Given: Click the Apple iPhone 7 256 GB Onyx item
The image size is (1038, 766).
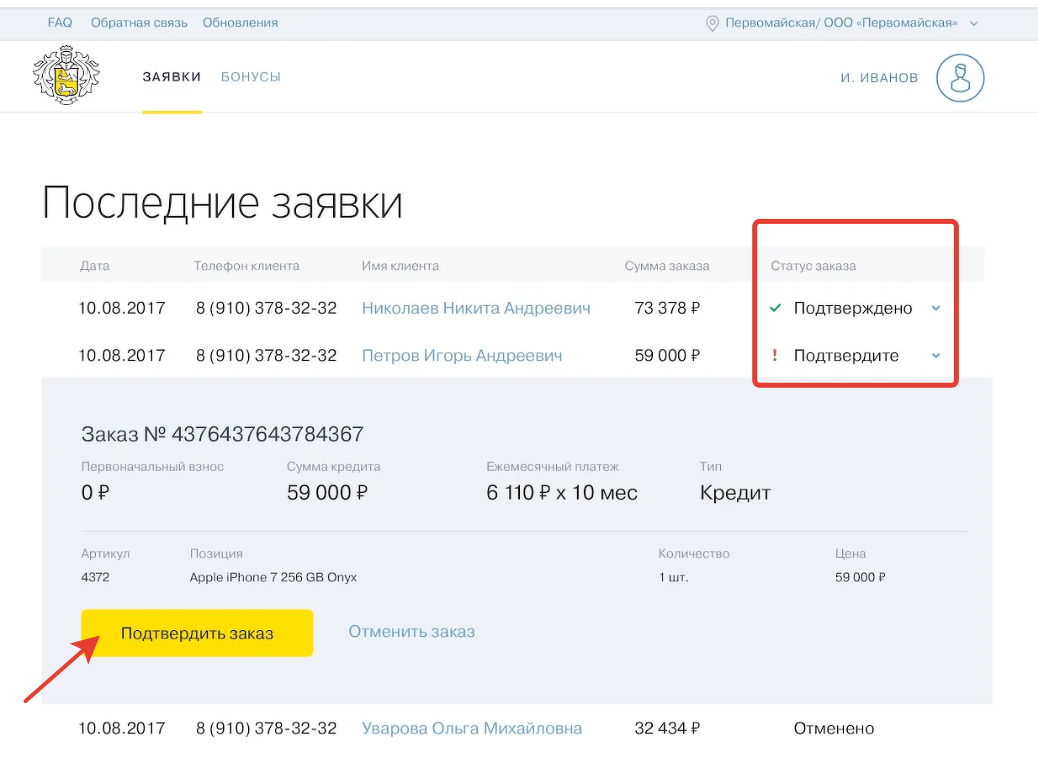Looking at the screenshot, I should 273,577.
